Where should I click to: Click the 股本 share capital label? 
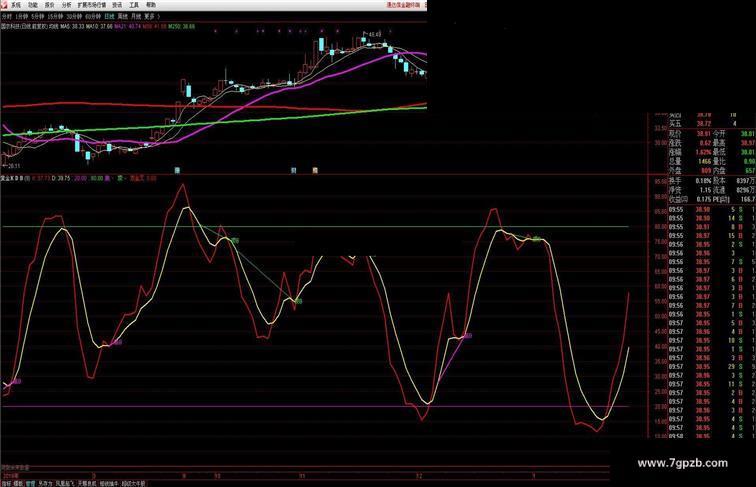point(719,181)
